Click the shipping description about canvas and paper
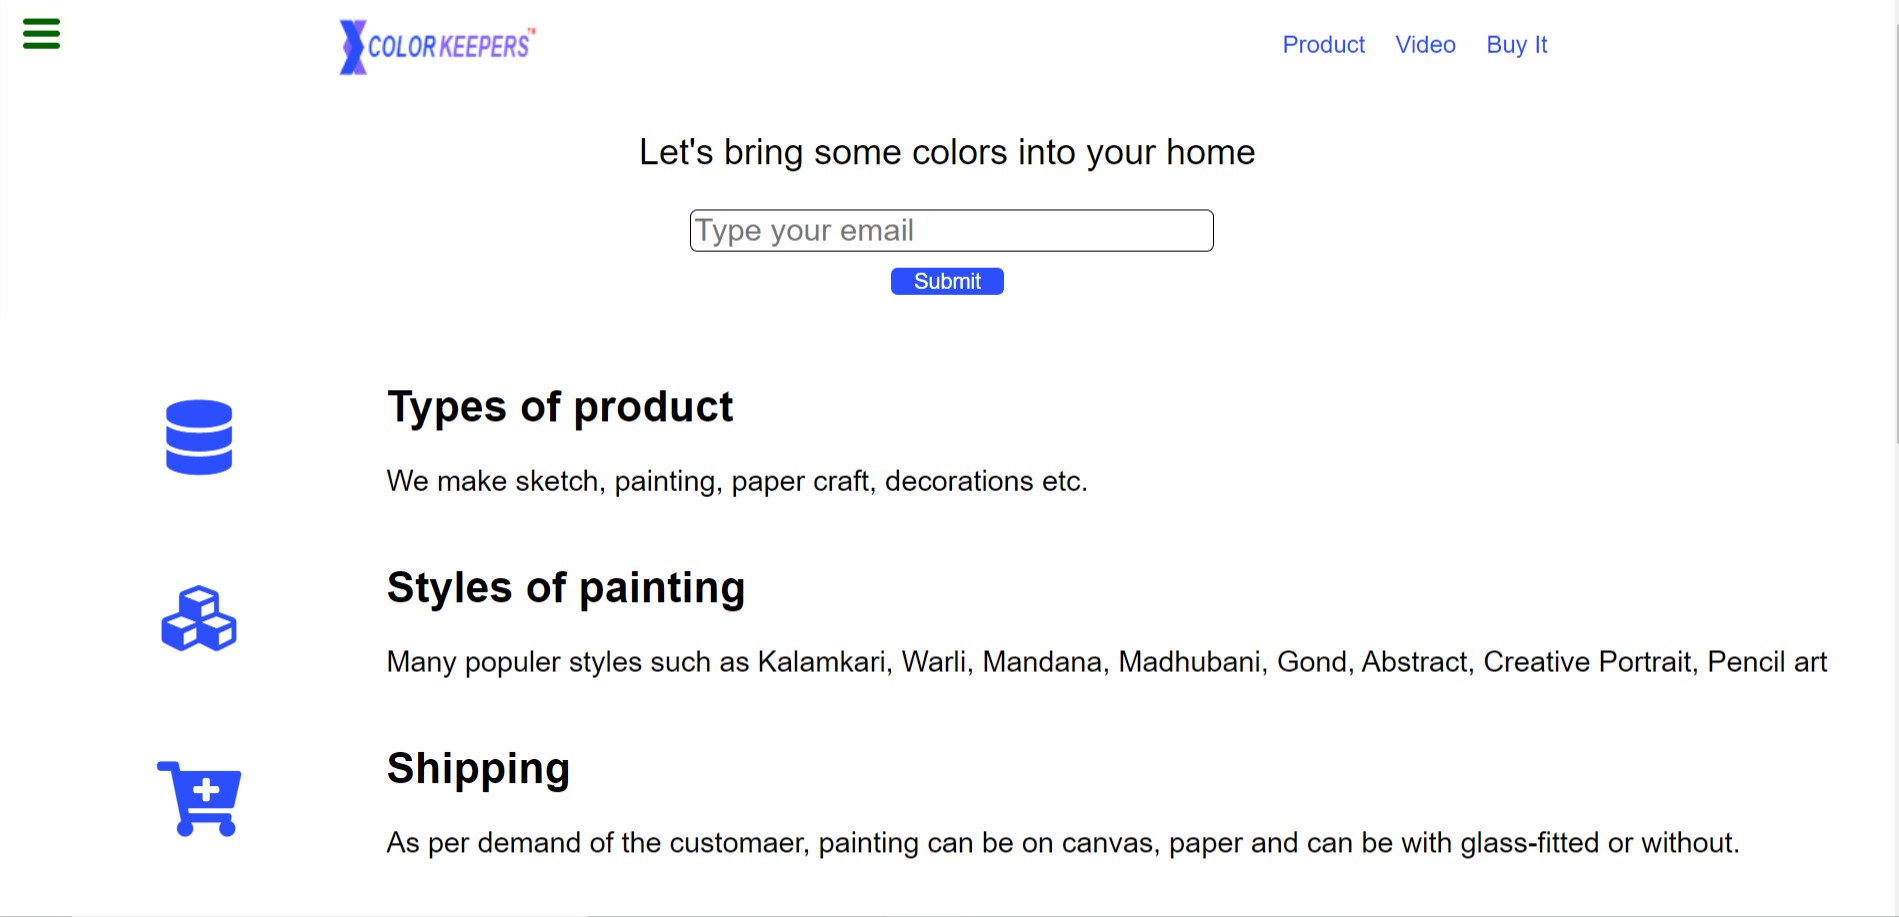 tap(1063, 842)
